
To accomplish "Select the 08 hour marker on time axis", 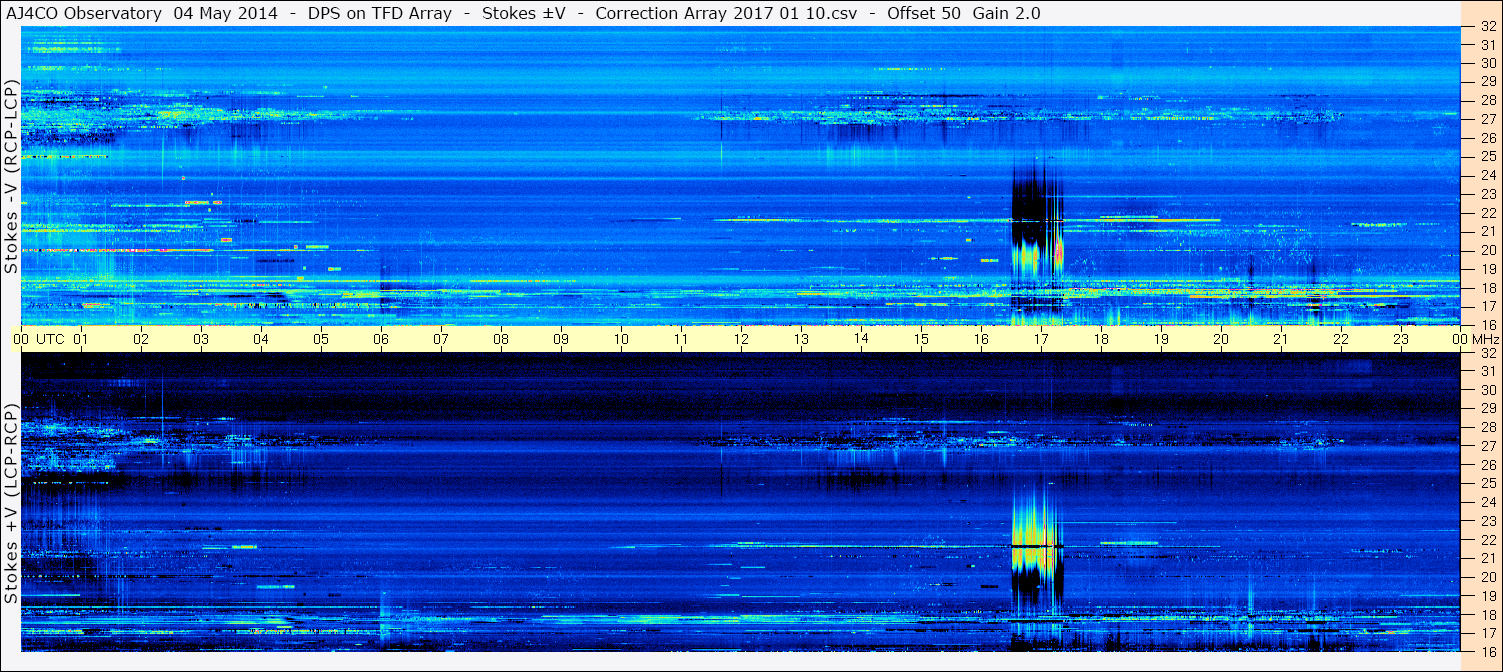I will point(501,339).
